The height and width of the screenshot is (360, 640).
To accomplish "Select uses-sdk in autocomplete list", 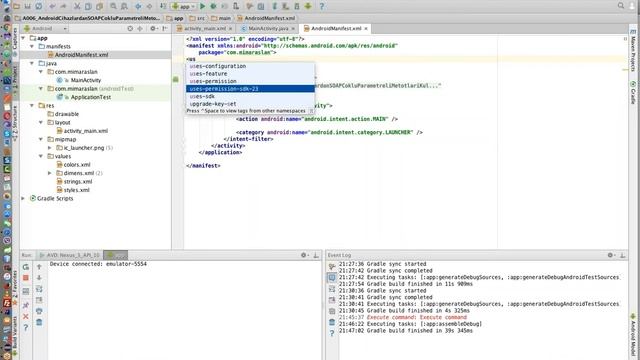I will pos(250,96).
